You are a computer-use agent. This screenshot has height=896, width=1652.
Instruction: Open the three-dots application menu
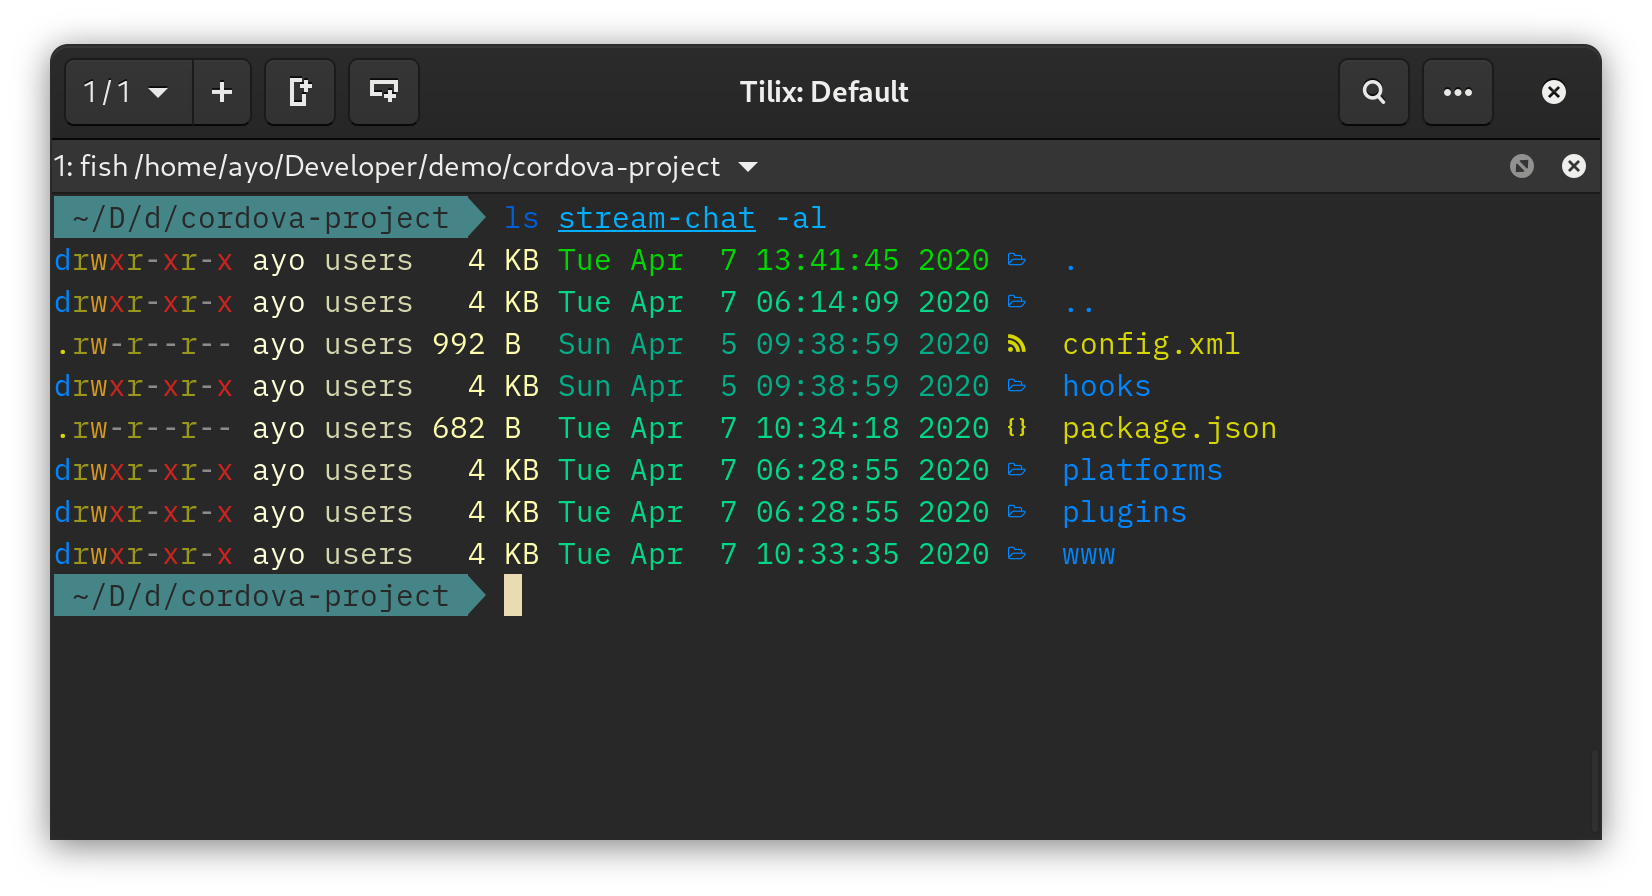[1458, 92]
